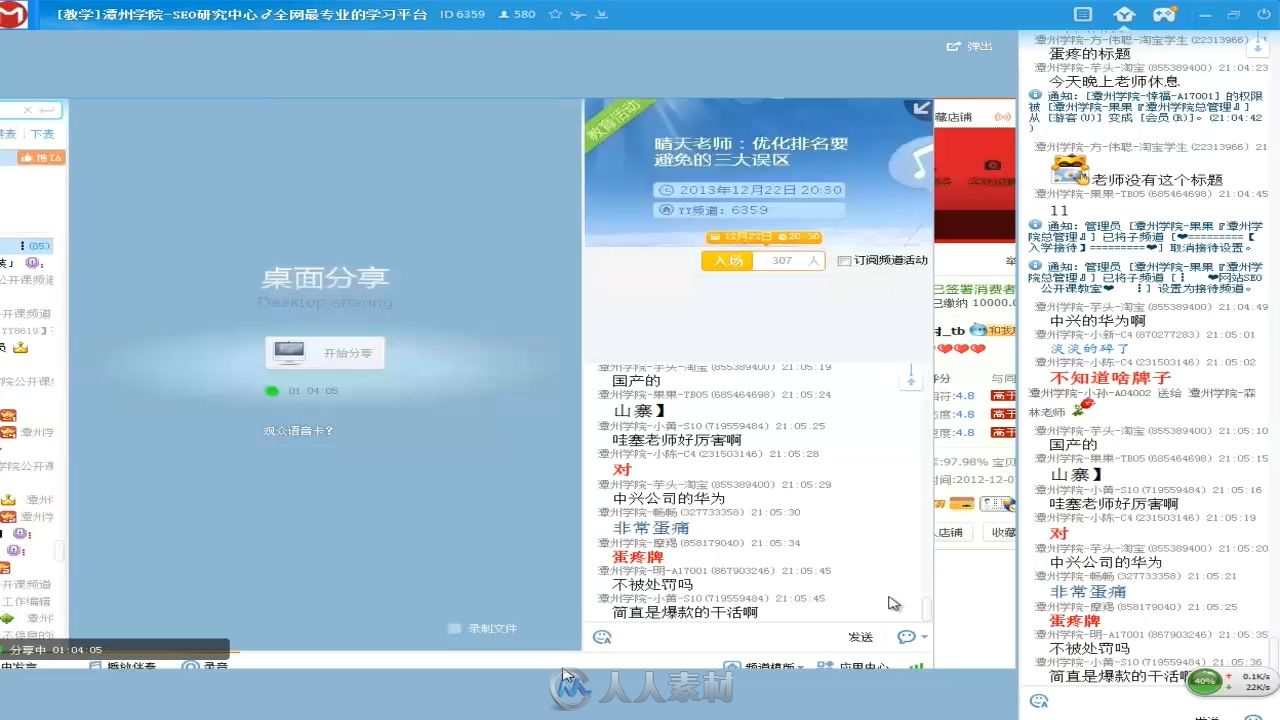This screenshot has width=1280, height=720.
Task: Click the 580 online users count
Action: click(x=517, y=15)
